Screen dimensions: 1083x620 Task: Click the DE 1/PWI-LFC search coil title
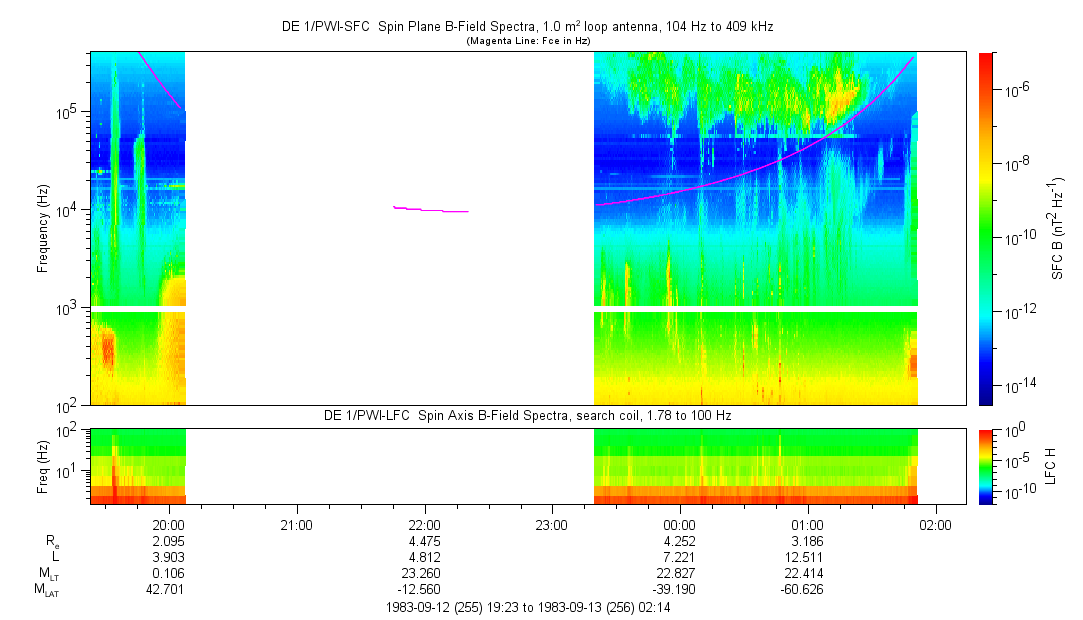point(527,415)
